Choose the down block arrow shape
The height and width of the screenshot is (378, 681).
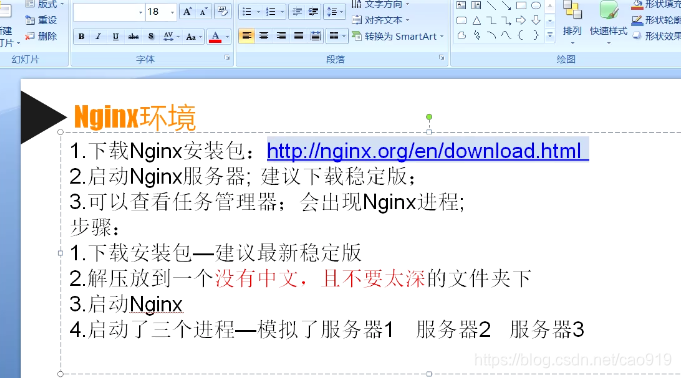click(536, 20)
